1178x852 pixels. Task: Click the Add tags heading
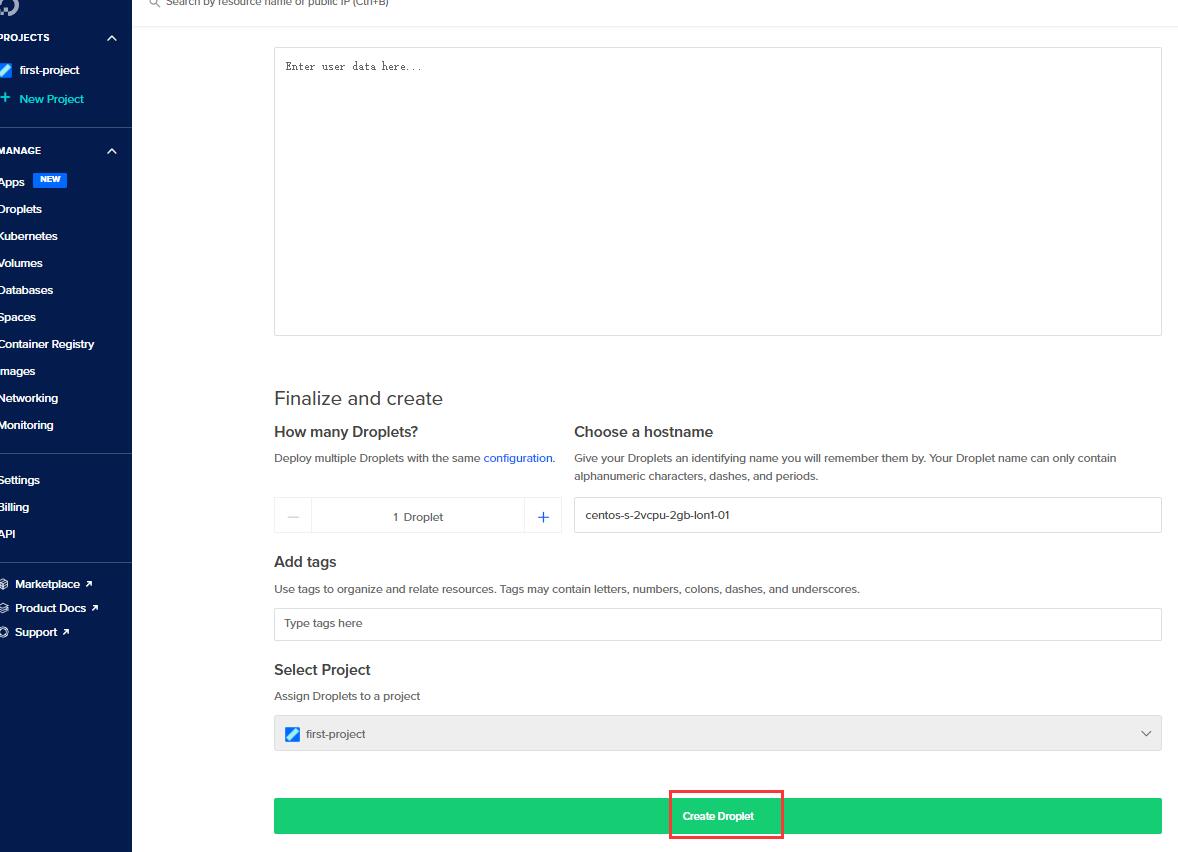305,562
